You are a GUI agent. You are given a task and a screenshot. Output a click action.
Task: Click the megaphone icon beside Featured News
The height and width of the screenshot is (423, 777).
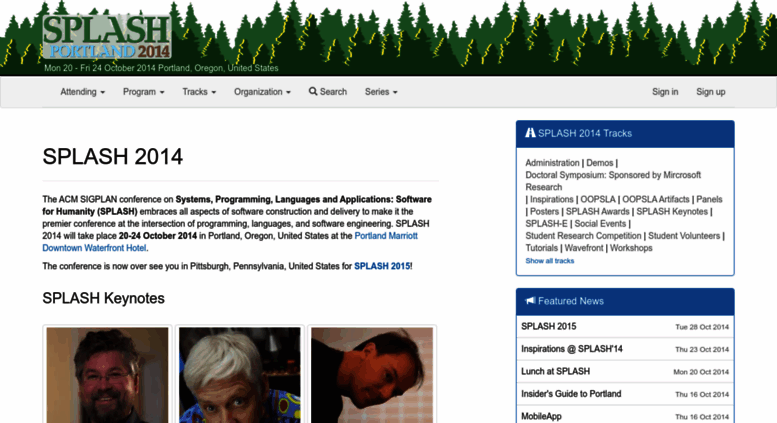(530, 301)
